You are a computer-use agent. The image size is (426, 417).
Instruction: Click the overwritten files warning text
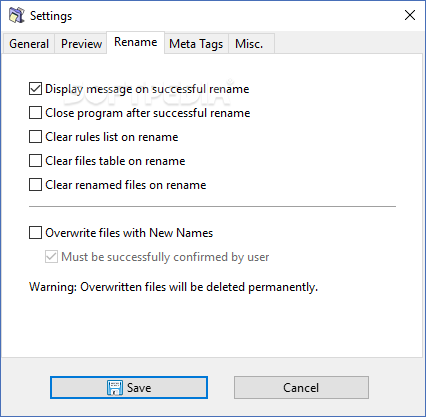pos(173,287)
